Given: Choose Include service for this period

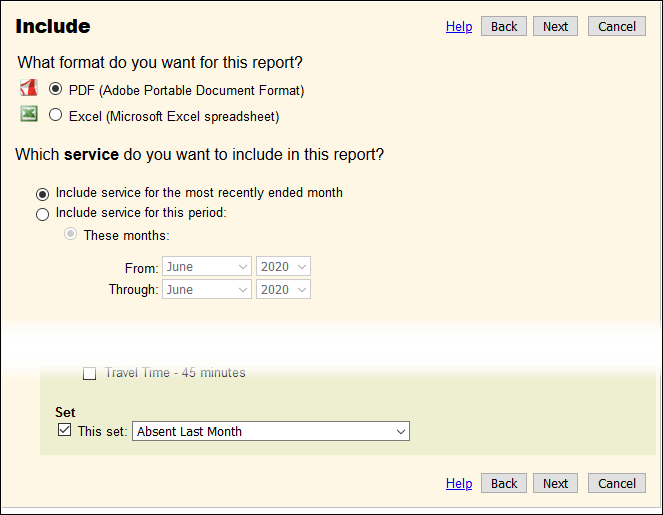Looking at the screenshot, I should pos(42,214).
